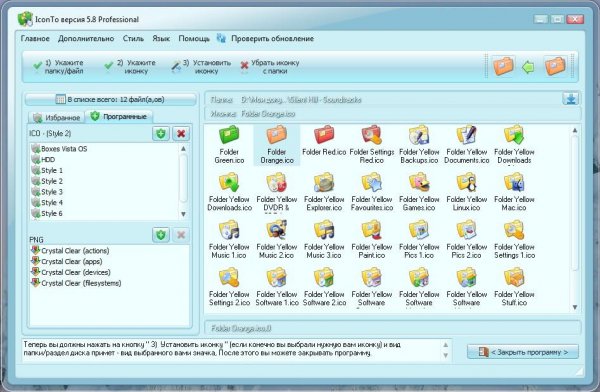Pick Folder Yellow Settings 1.ico
The width and height of the screenshot is (600, 392).
click(514, 240)
